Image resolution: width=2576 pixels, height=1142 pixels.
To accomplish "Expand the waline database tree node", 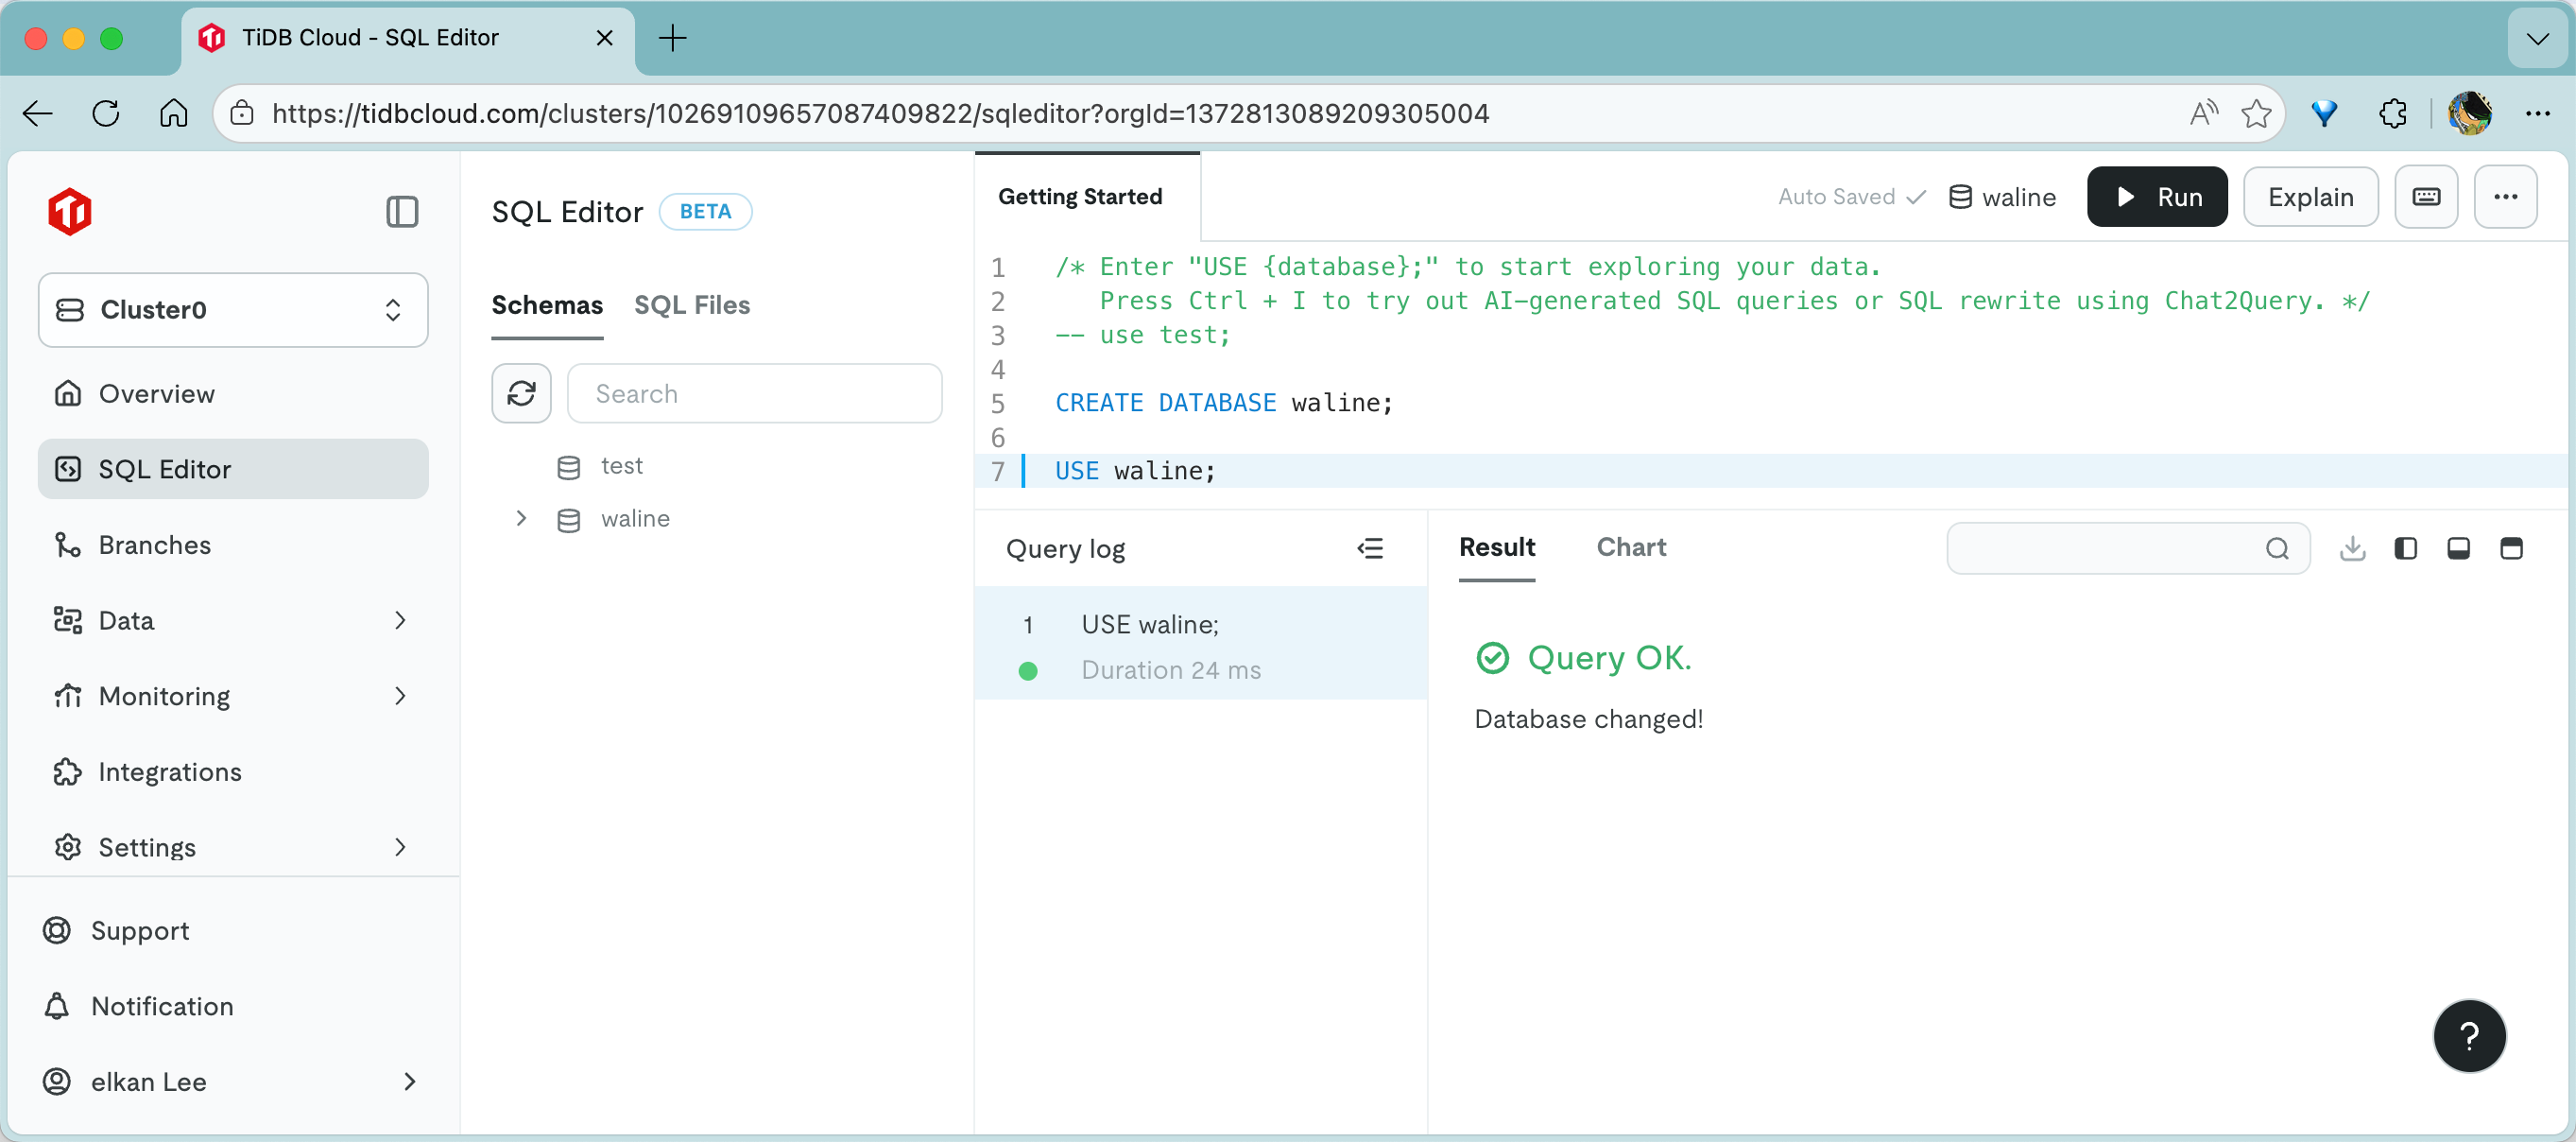I will click(521, 518).
